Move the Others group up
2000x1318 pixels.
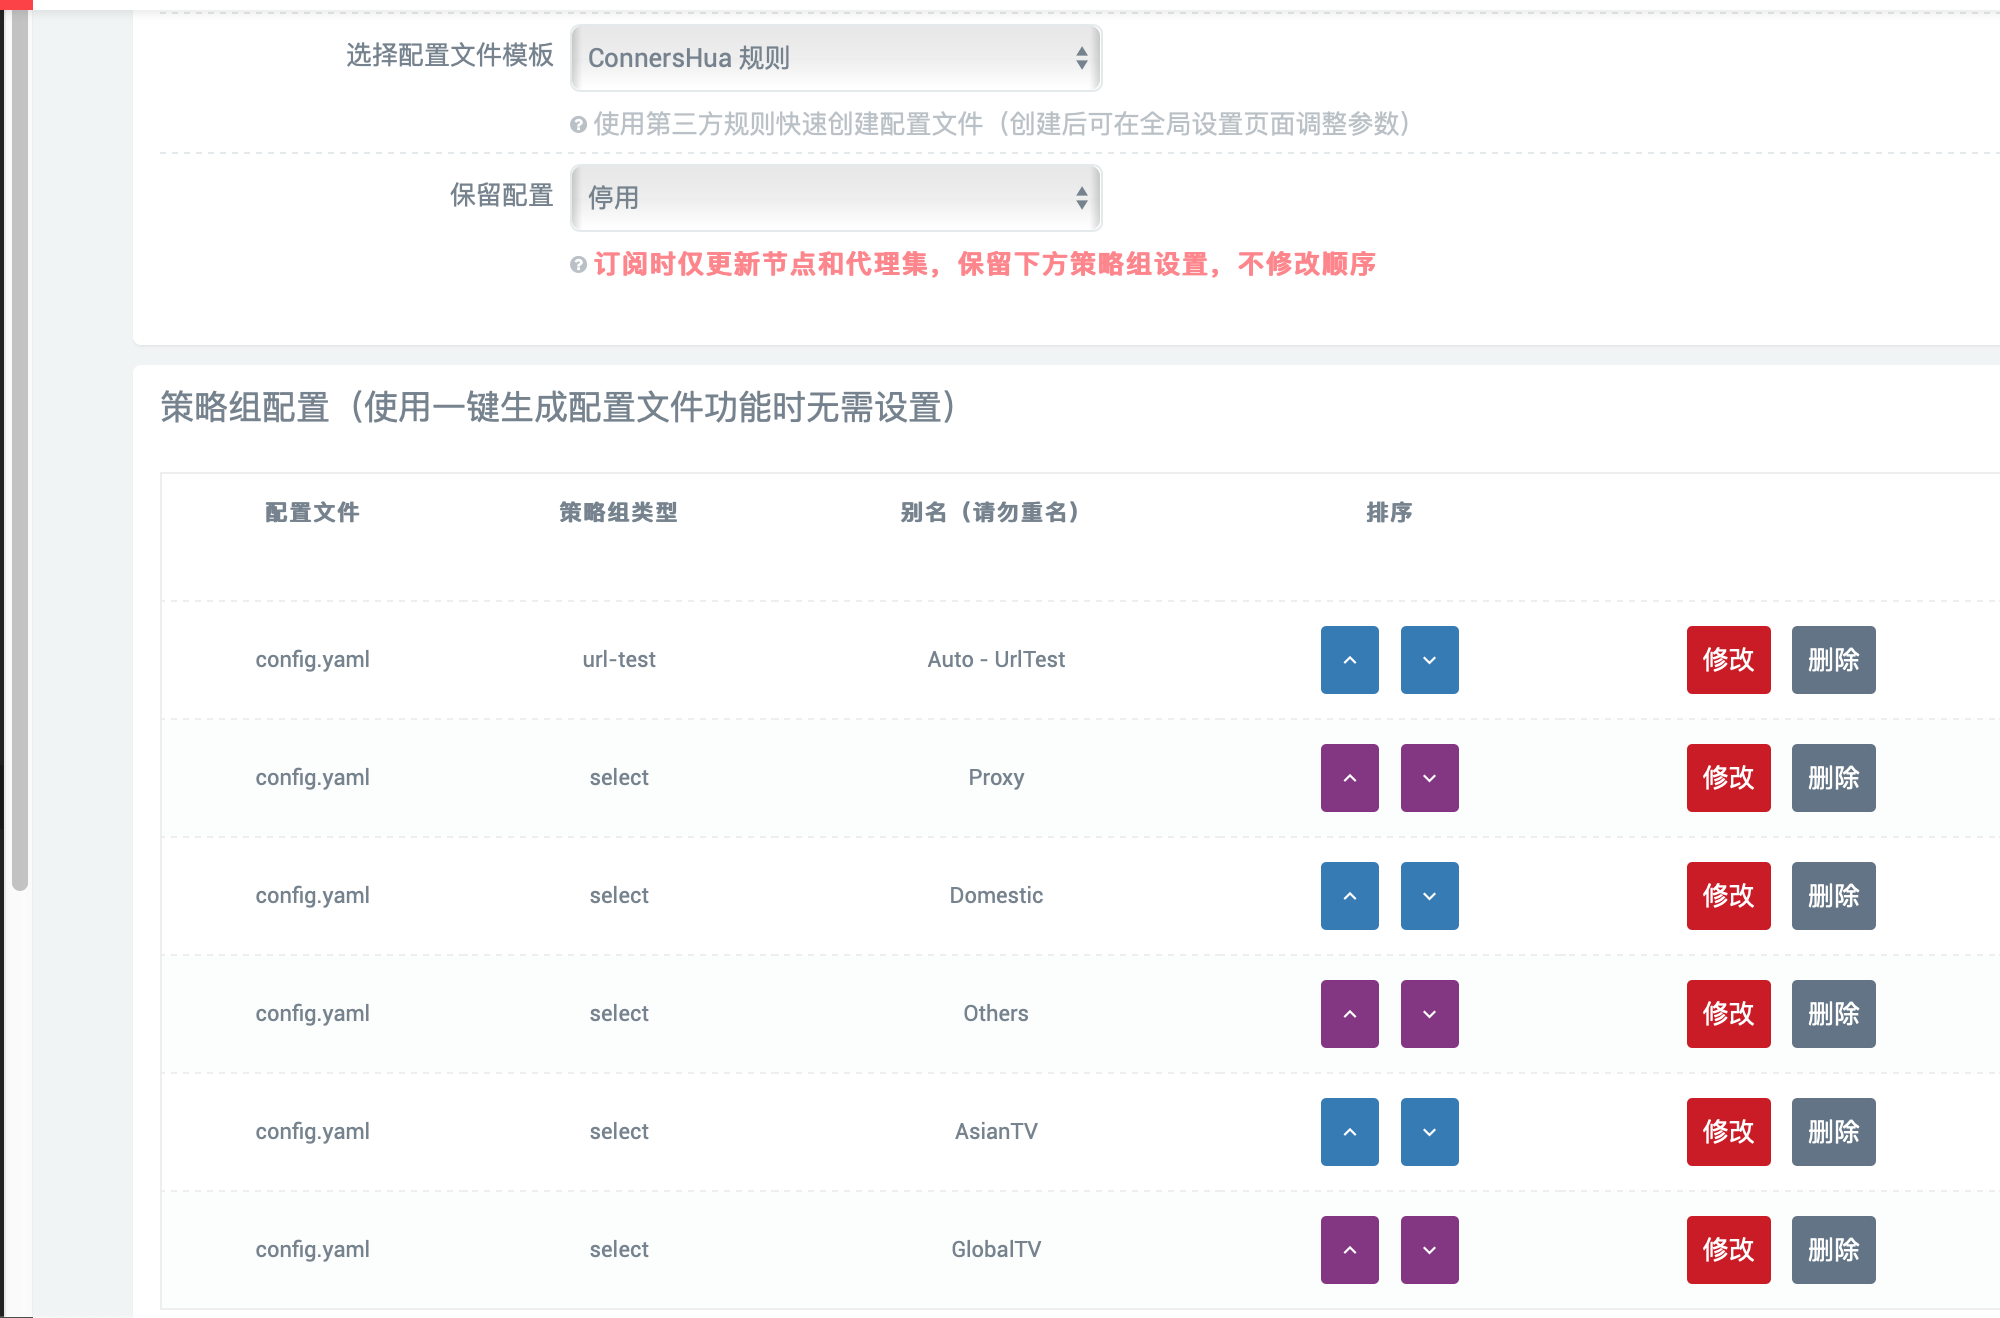(1349, 1013)
